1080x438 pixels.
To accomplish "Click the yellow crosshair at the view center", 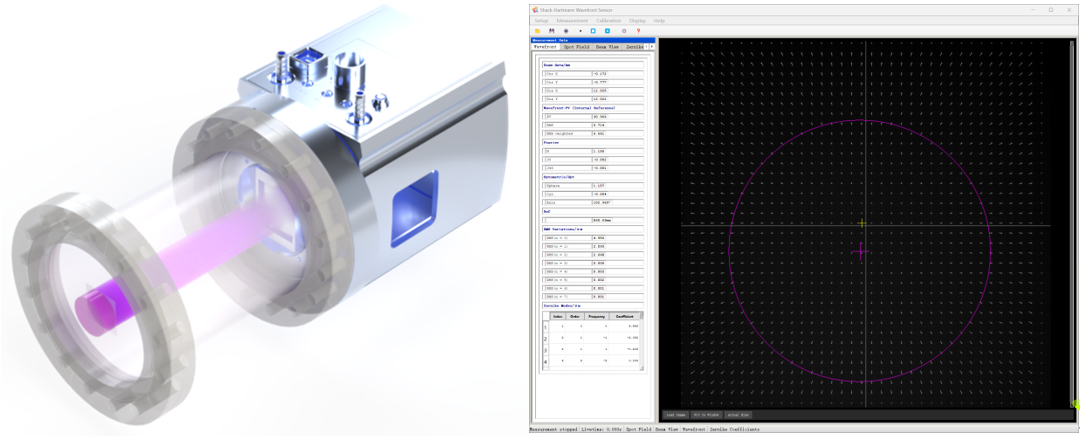I will [862, 224].
